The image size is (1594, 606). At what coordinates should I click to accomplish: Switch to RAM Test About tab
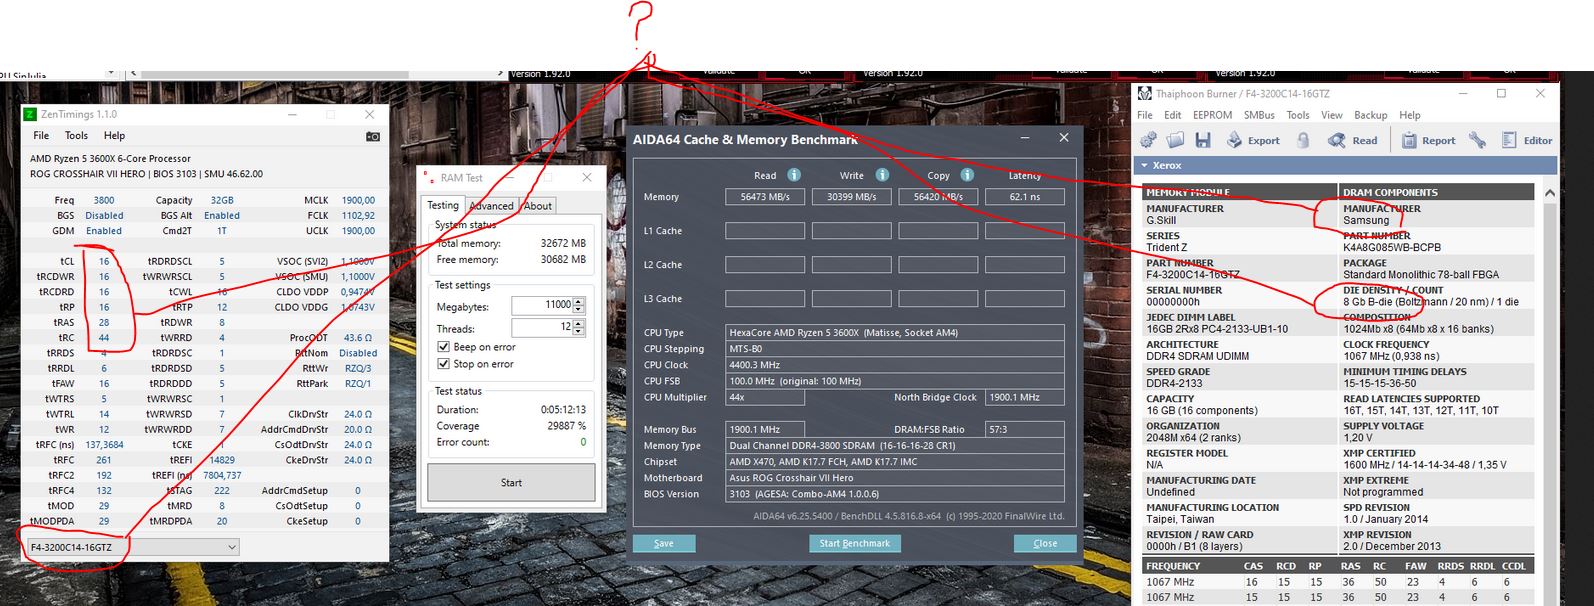[x=538, y=206]
